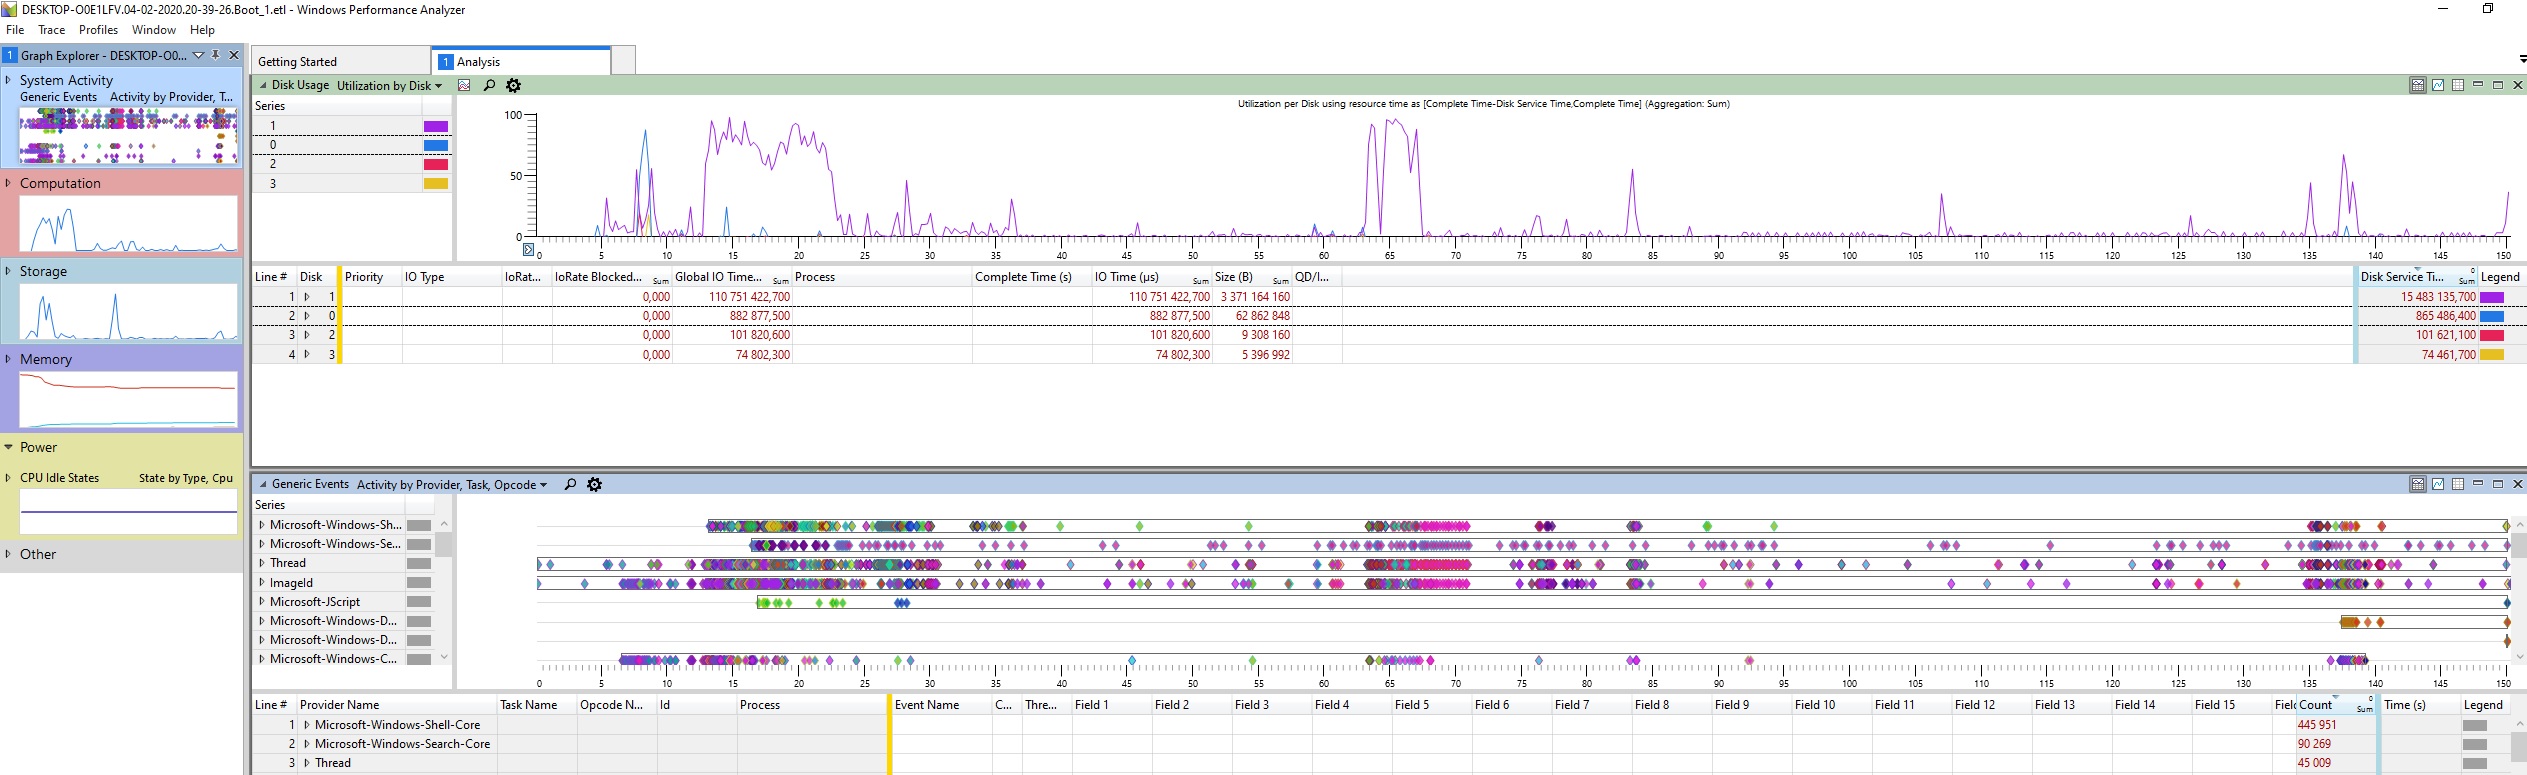Open the Trace menu
Screen dimensions: 2527x775
[x=52, y=30]
